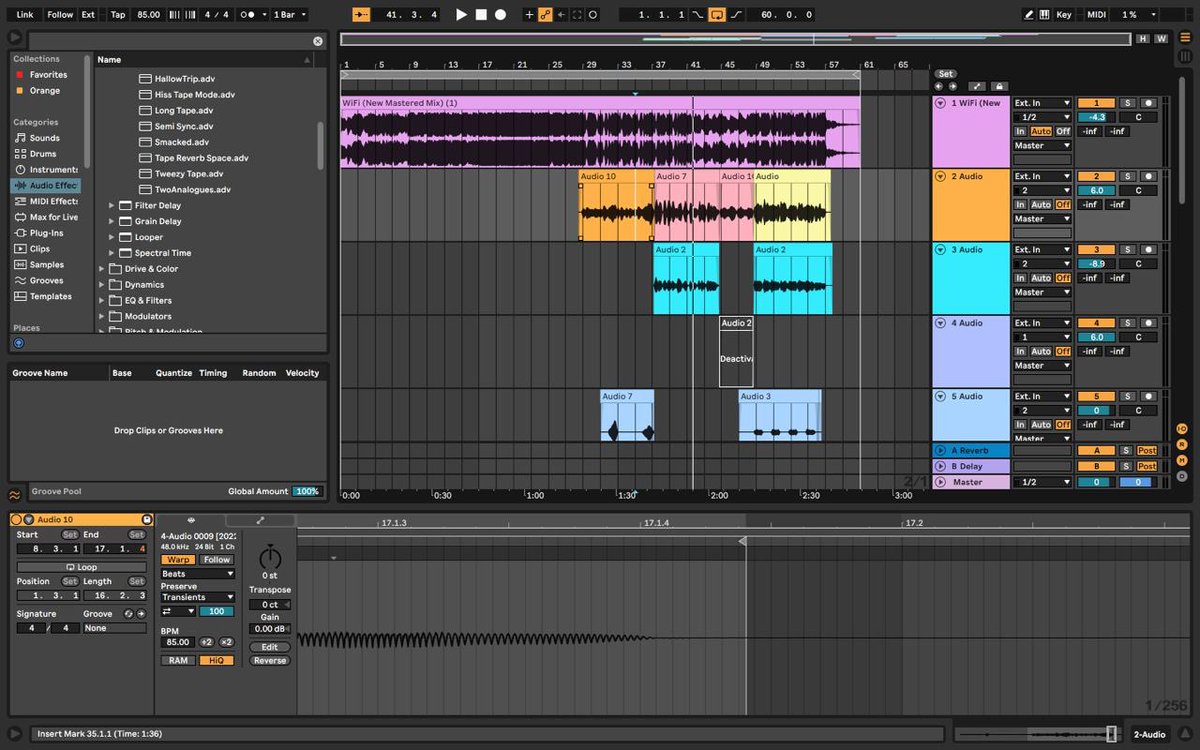This screenshot has height=750, width=1200.
Task: Select the Audio 10 clip on track 2
Action: [616, 205]
